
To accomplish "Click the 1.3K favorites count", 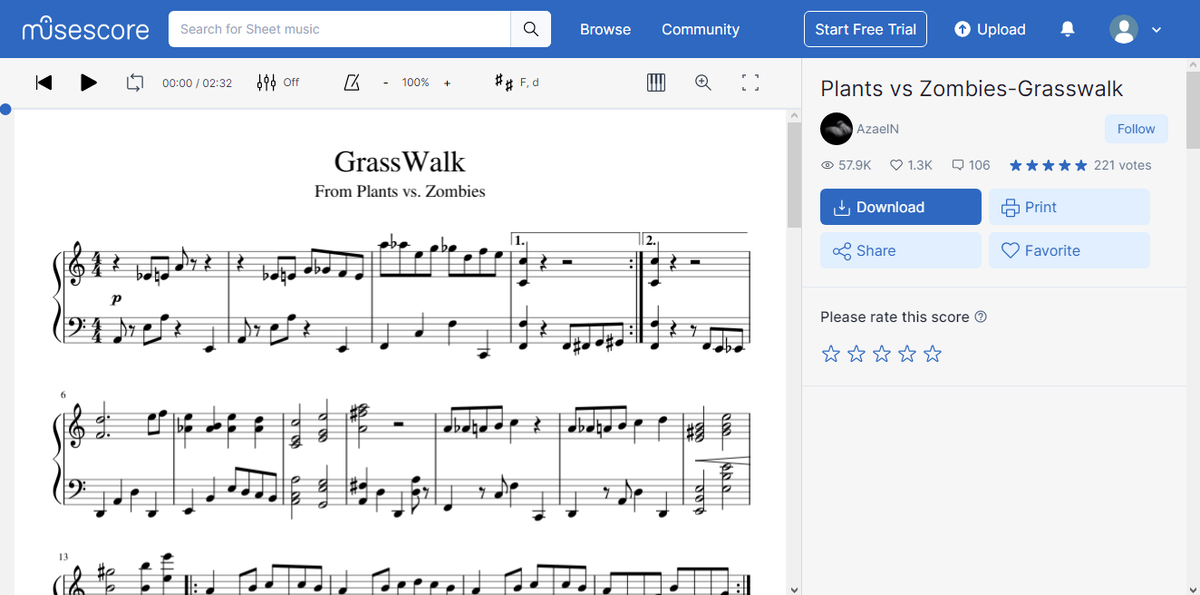I will point(911,165).
